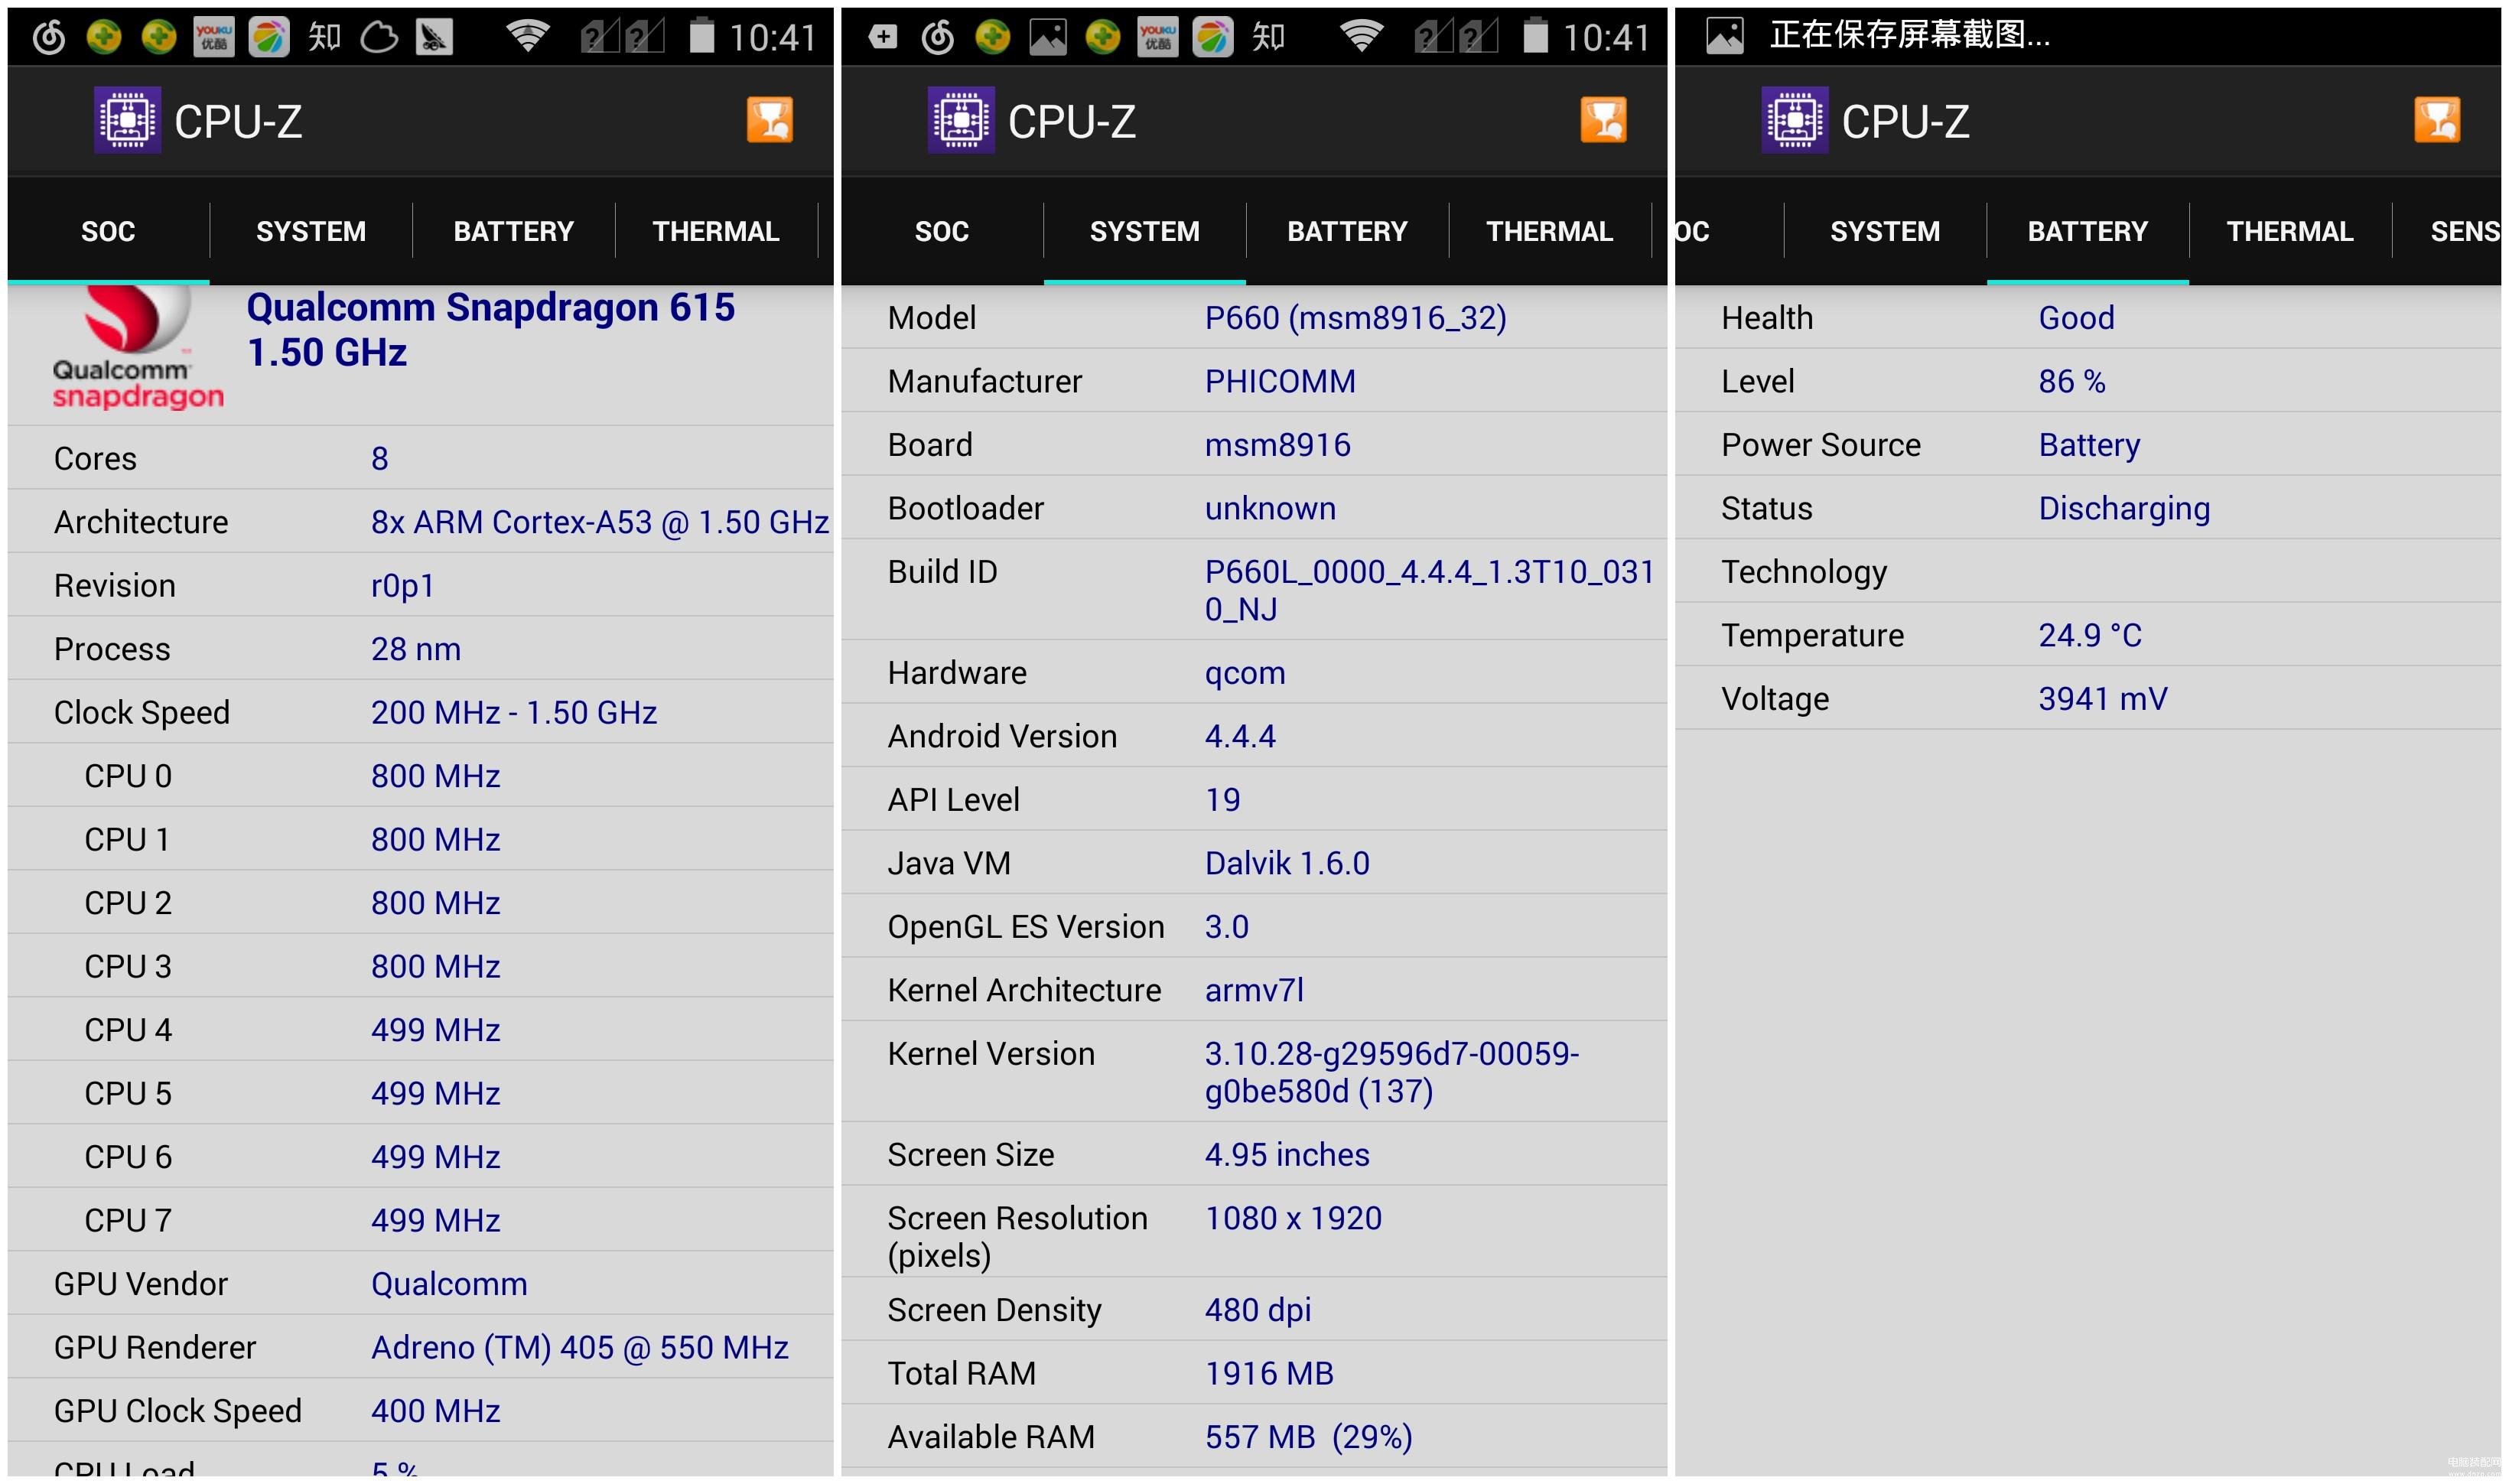
Task: Tap the swirl icon in left status bar
Action: coord(49,37)
